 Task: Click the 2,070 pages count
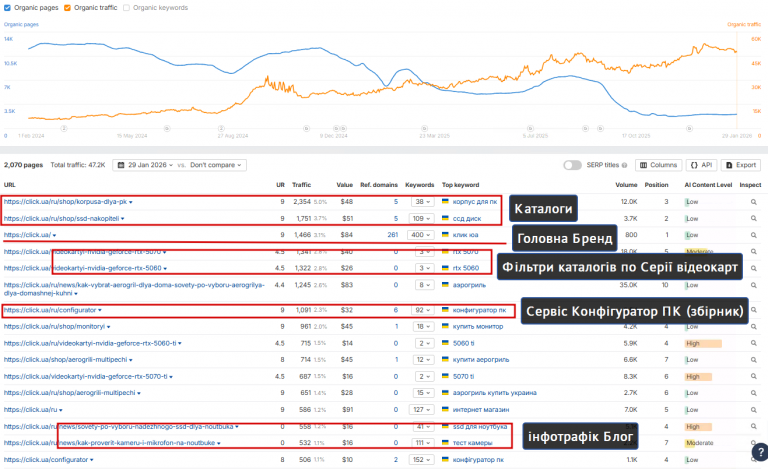(x=24, y=165)
